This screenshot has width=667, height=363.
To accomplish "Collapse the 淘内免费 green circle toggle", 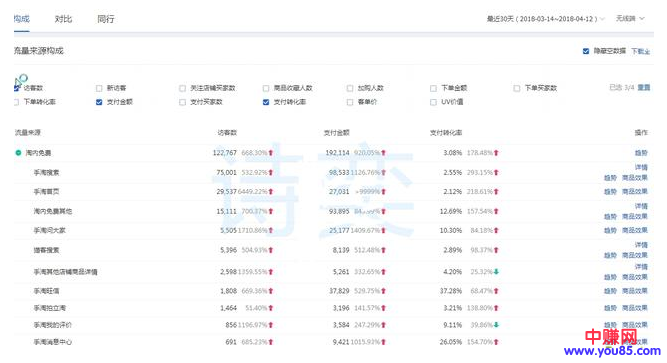I will point(18,153).
